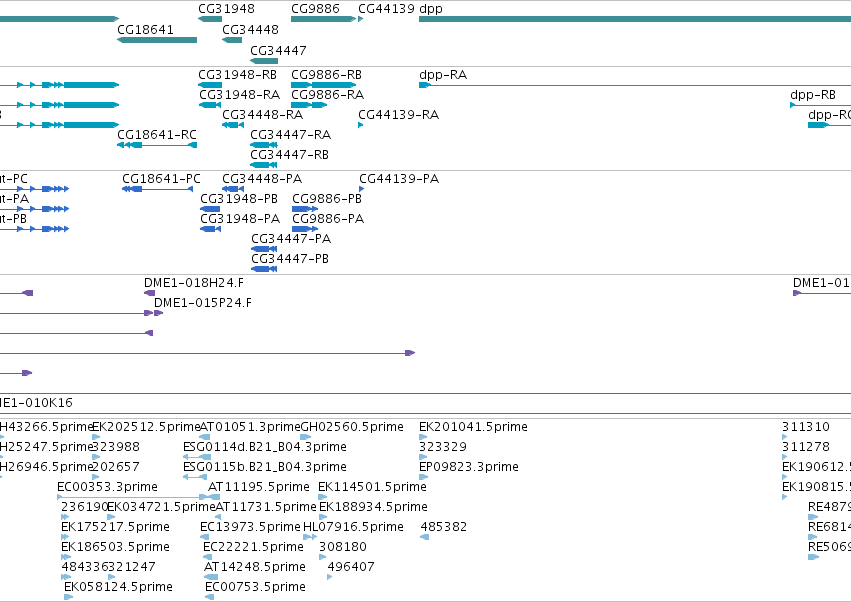
Task: Click the 496407 EST label
Action: click(351, 567)
